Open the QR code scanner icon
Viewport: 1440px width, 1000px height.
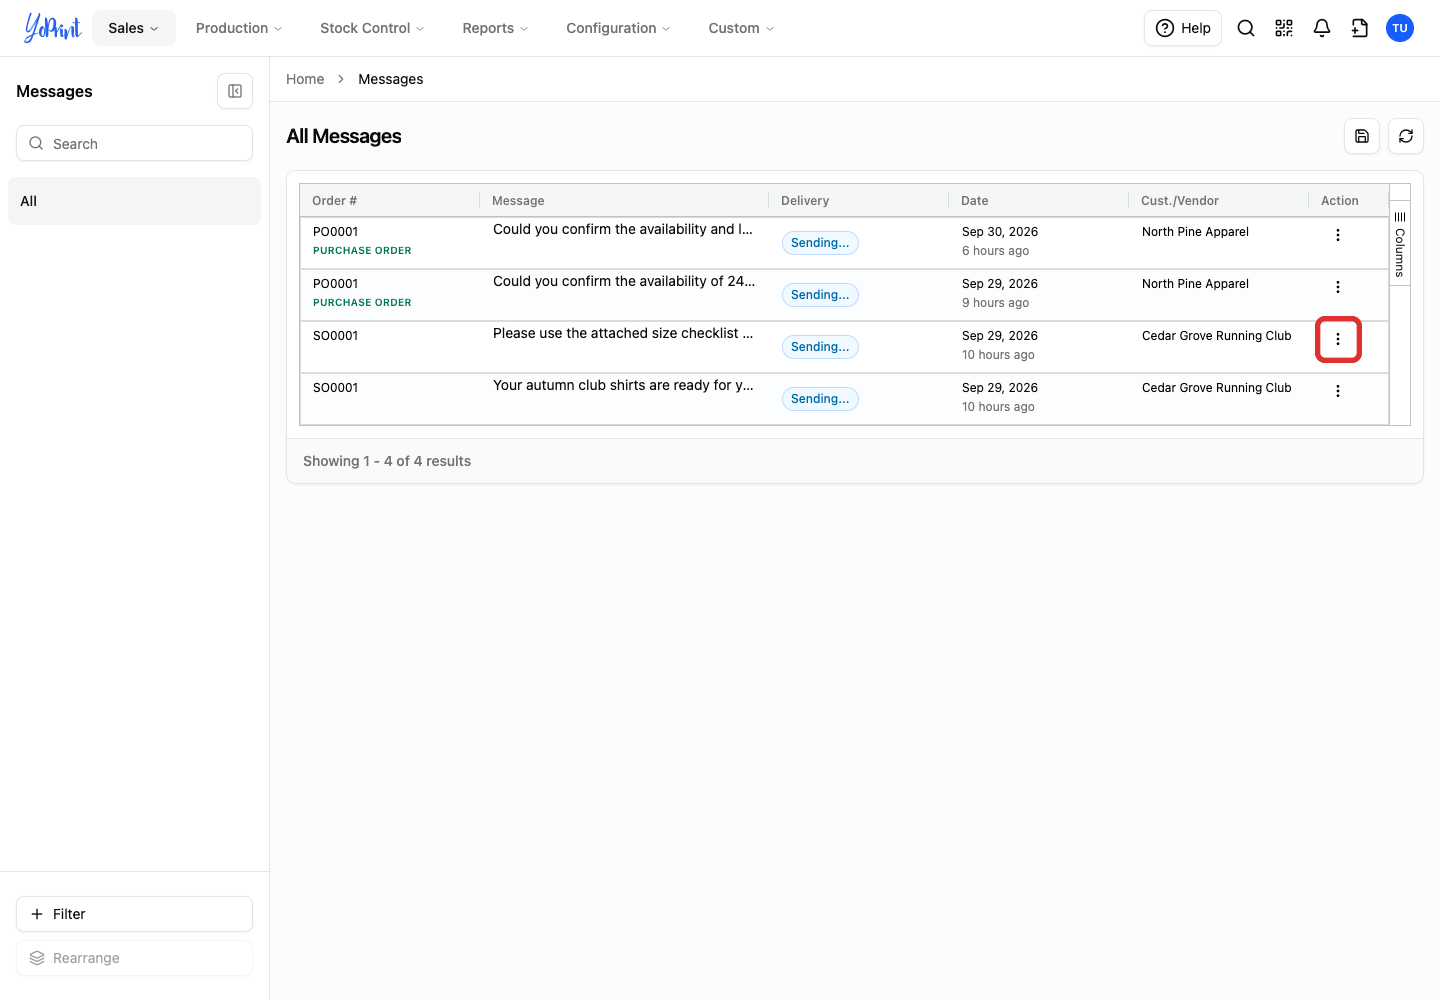[x=1284, y=28]
